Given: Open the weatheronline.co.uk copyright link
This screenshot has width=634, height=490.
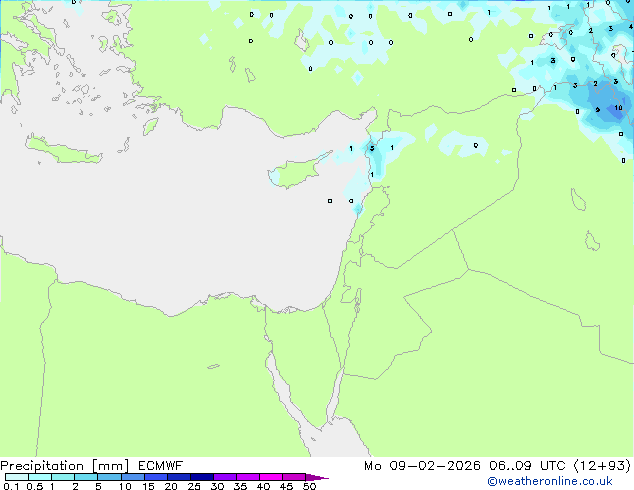Looking at the screenshot, I should click(x=550, y=481).
